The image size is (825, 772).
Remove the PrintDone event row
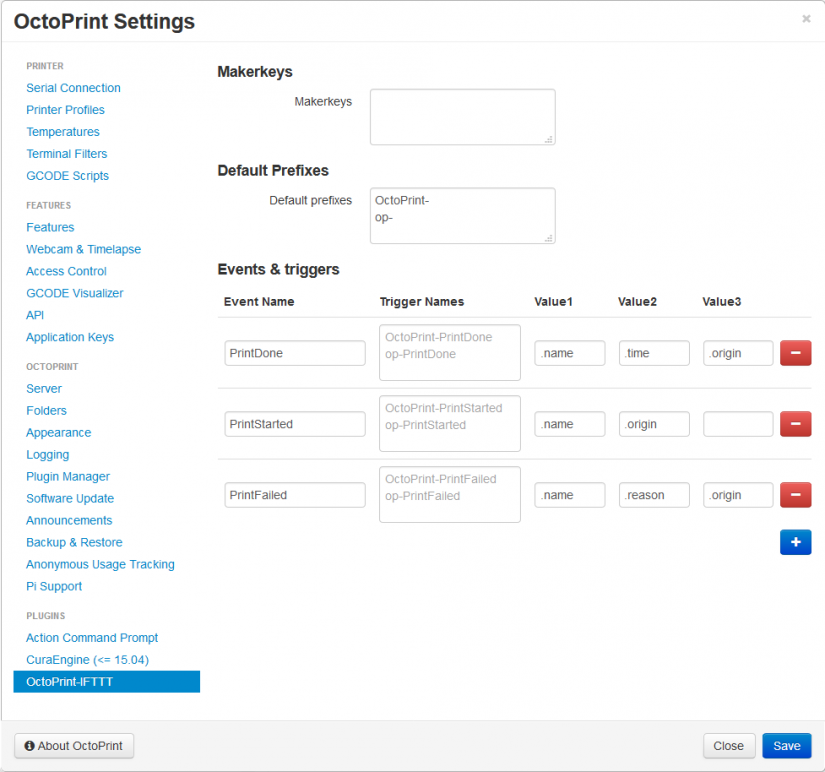795,353
